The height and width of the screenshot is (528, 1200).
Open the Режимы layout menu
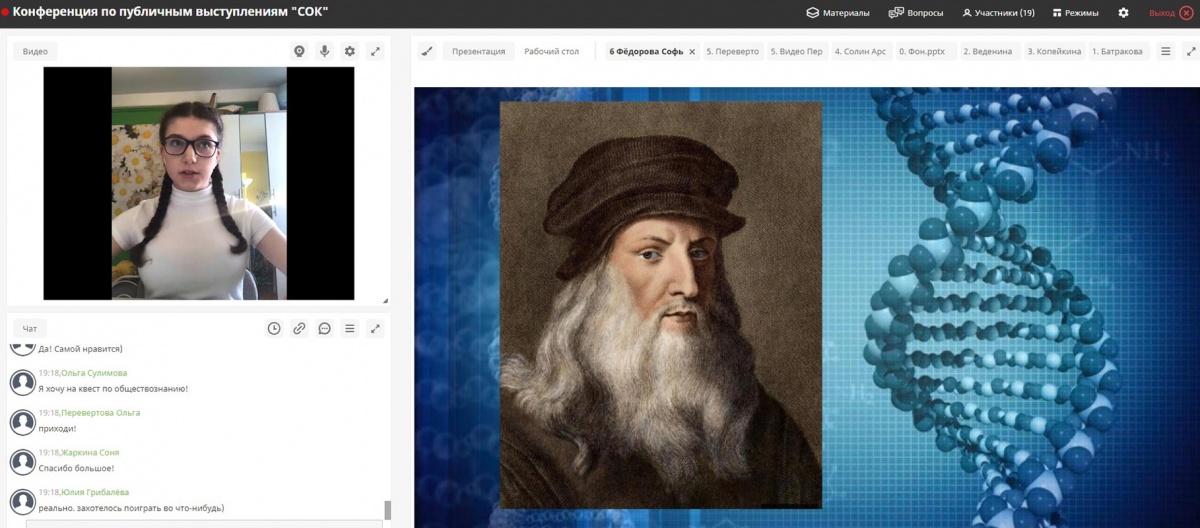coord(1074,13)
